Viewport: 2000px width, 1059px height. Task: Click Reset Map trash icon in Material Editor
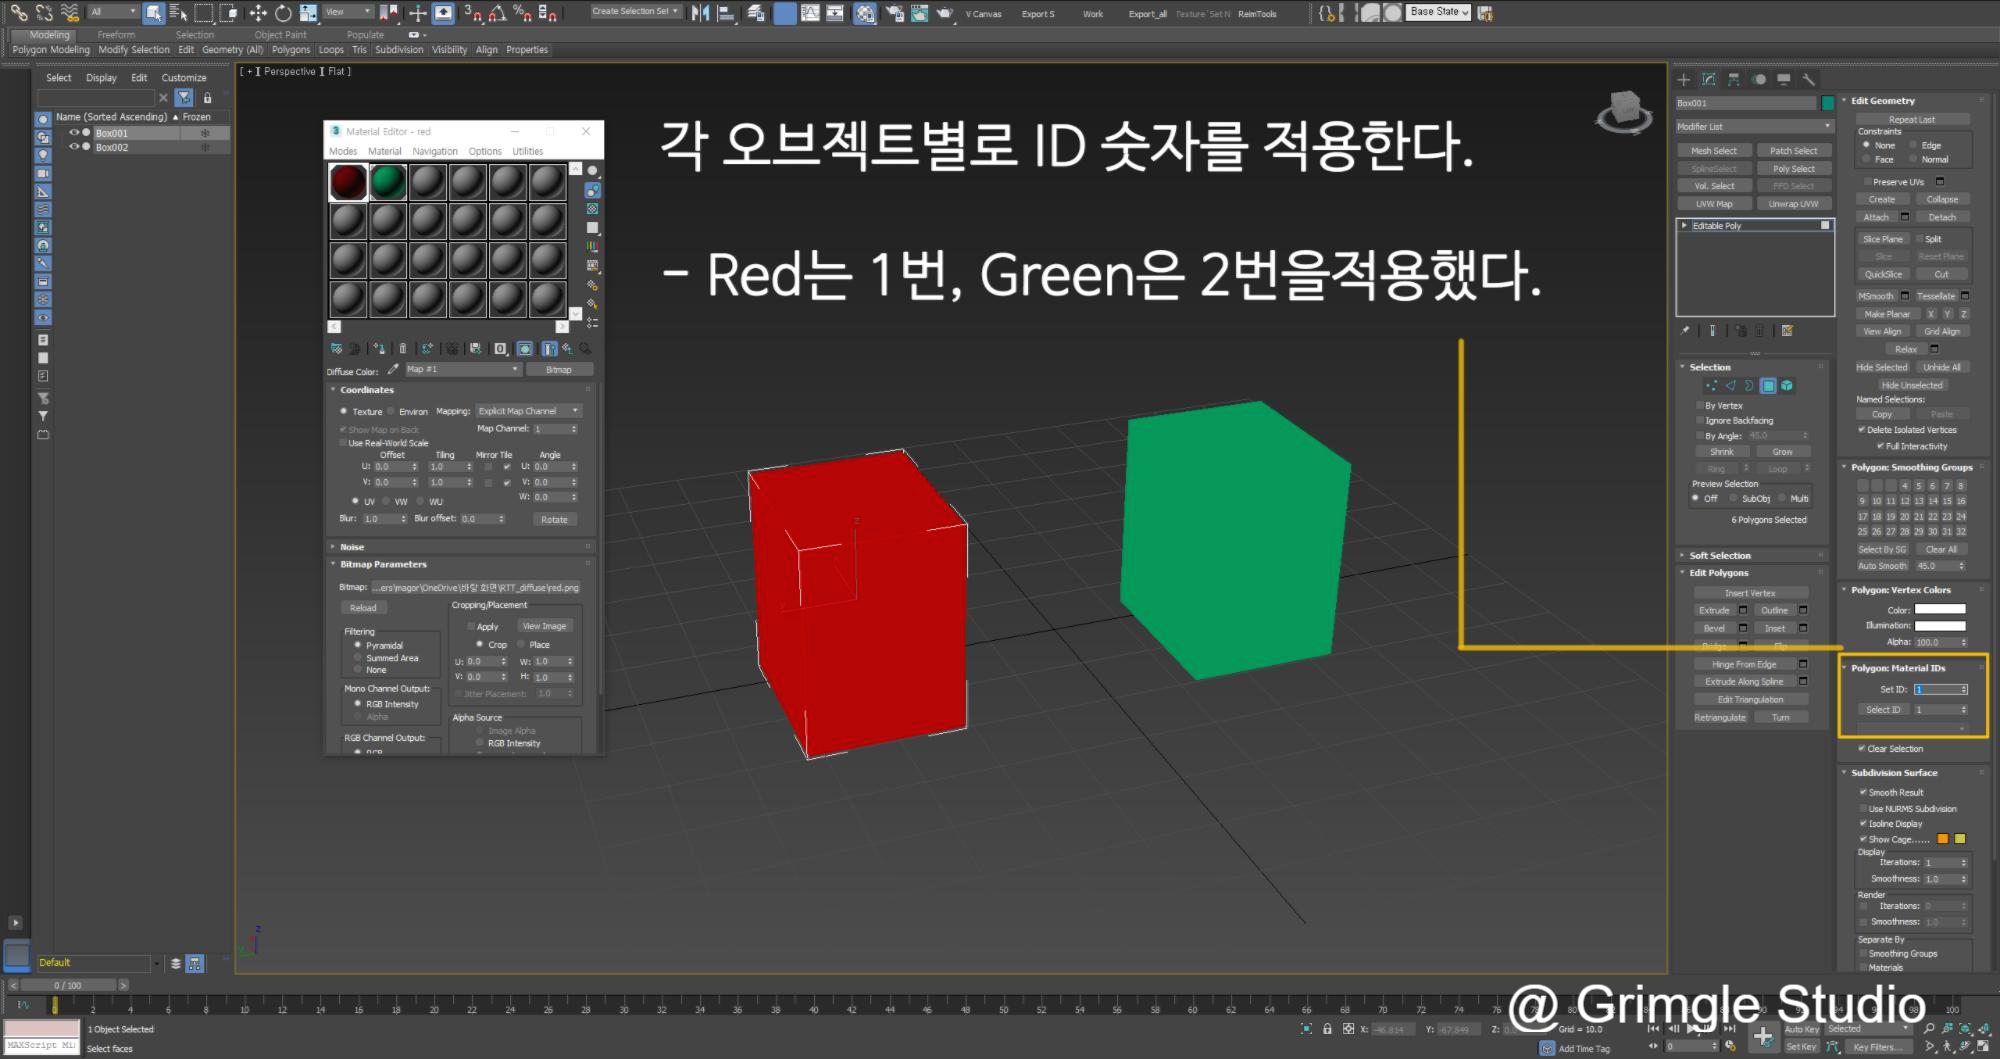[x=403, y=348]
